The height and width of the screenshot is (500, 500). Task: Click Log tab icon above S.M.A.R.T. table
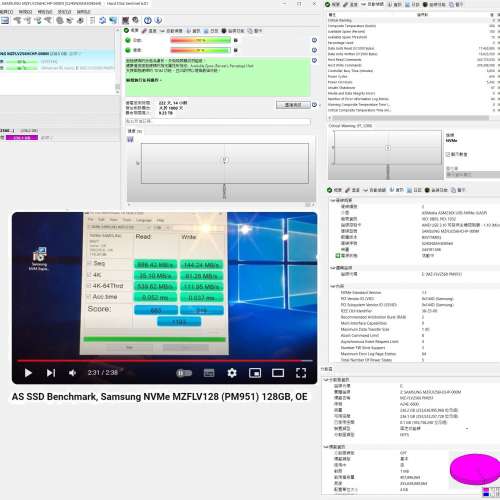[x=407, y=4]
